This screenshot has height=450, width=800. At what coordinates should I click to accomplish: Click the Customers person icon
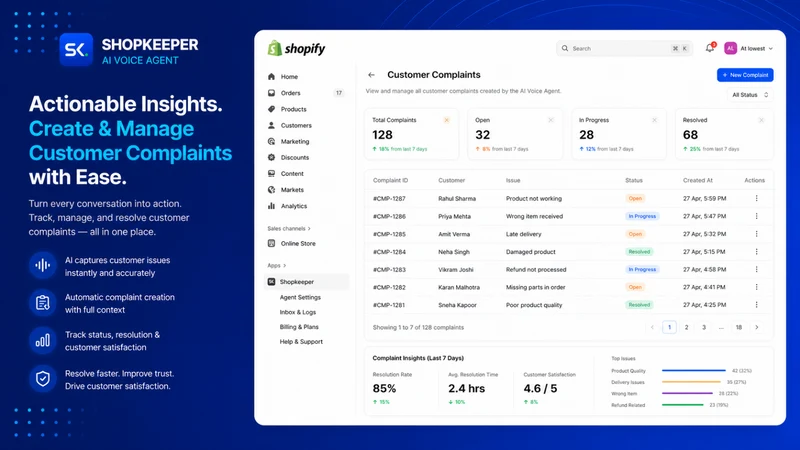271,125
